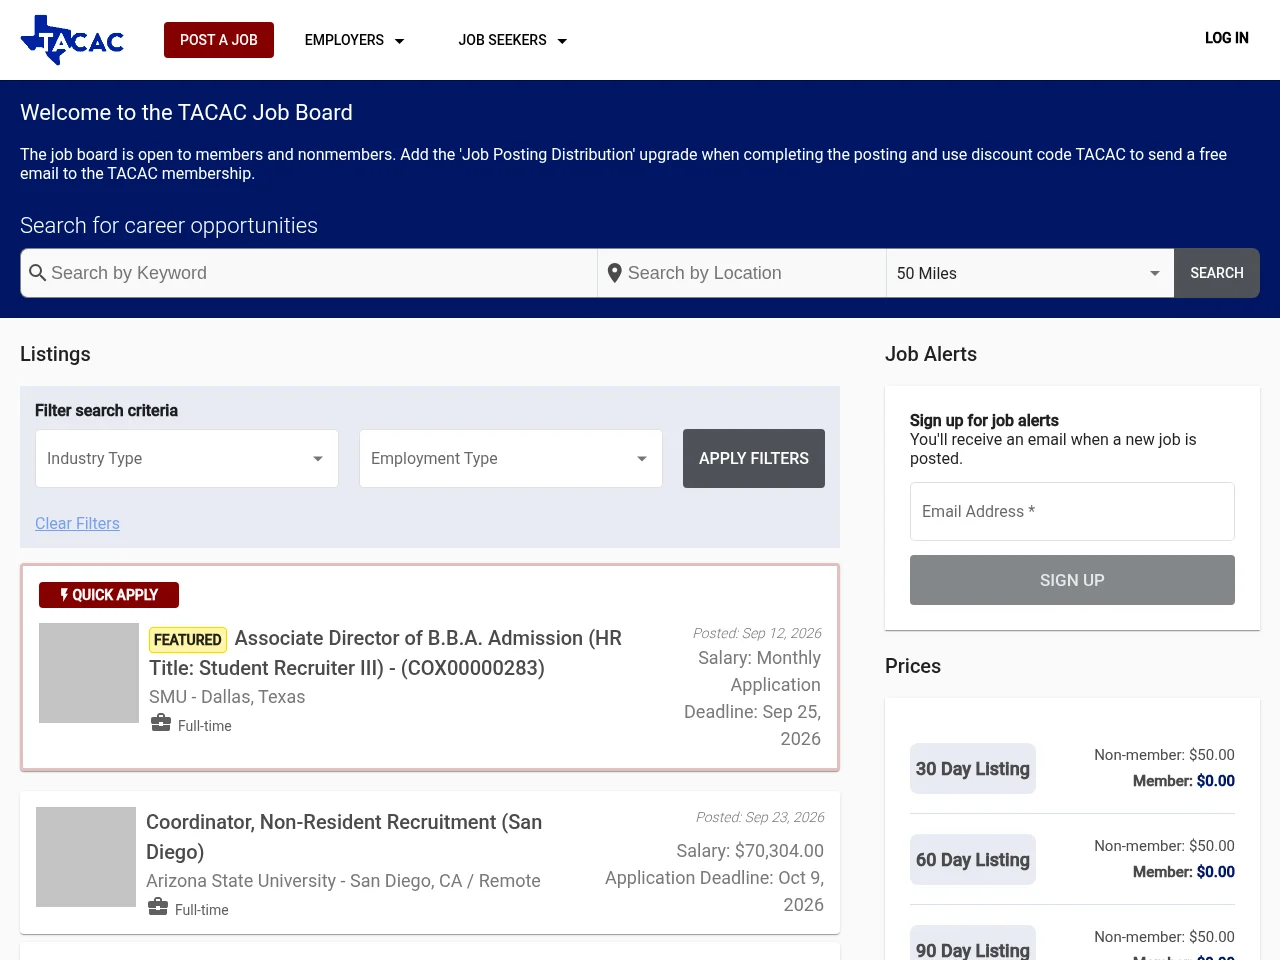The height and width of the screenshot is (960, 1280).
Task: Click 'Salary: $70,304.00' text
Action: tap(750, 851)
